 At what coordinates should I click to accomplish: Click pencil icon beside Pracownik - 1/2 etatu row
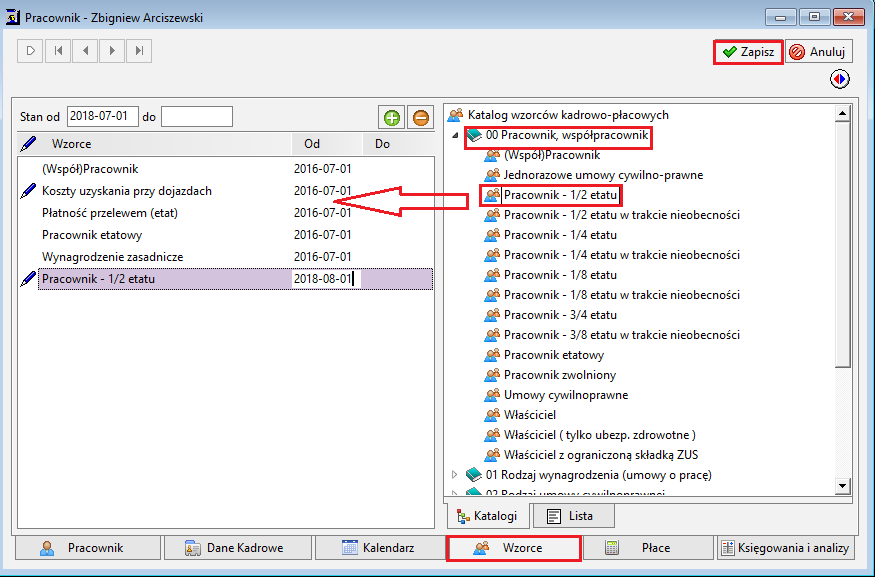(28, 278)
